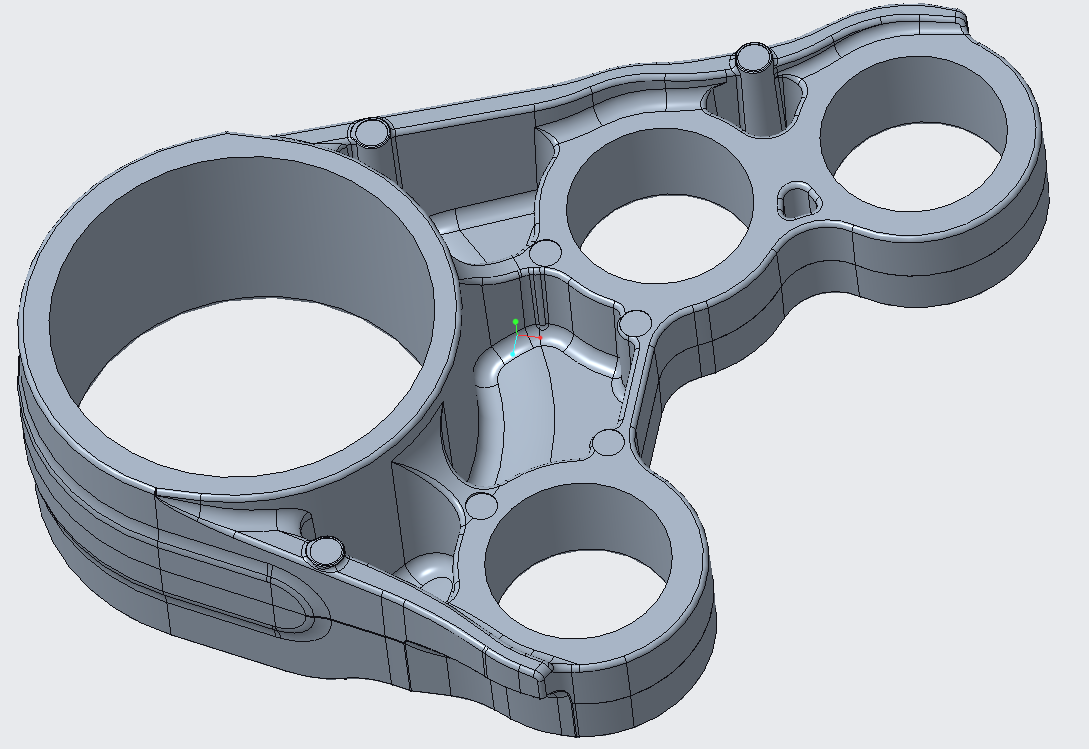Click the small boss left of the middle hole
This screenshot has height=749, width=1089.
tap(546, 253)
